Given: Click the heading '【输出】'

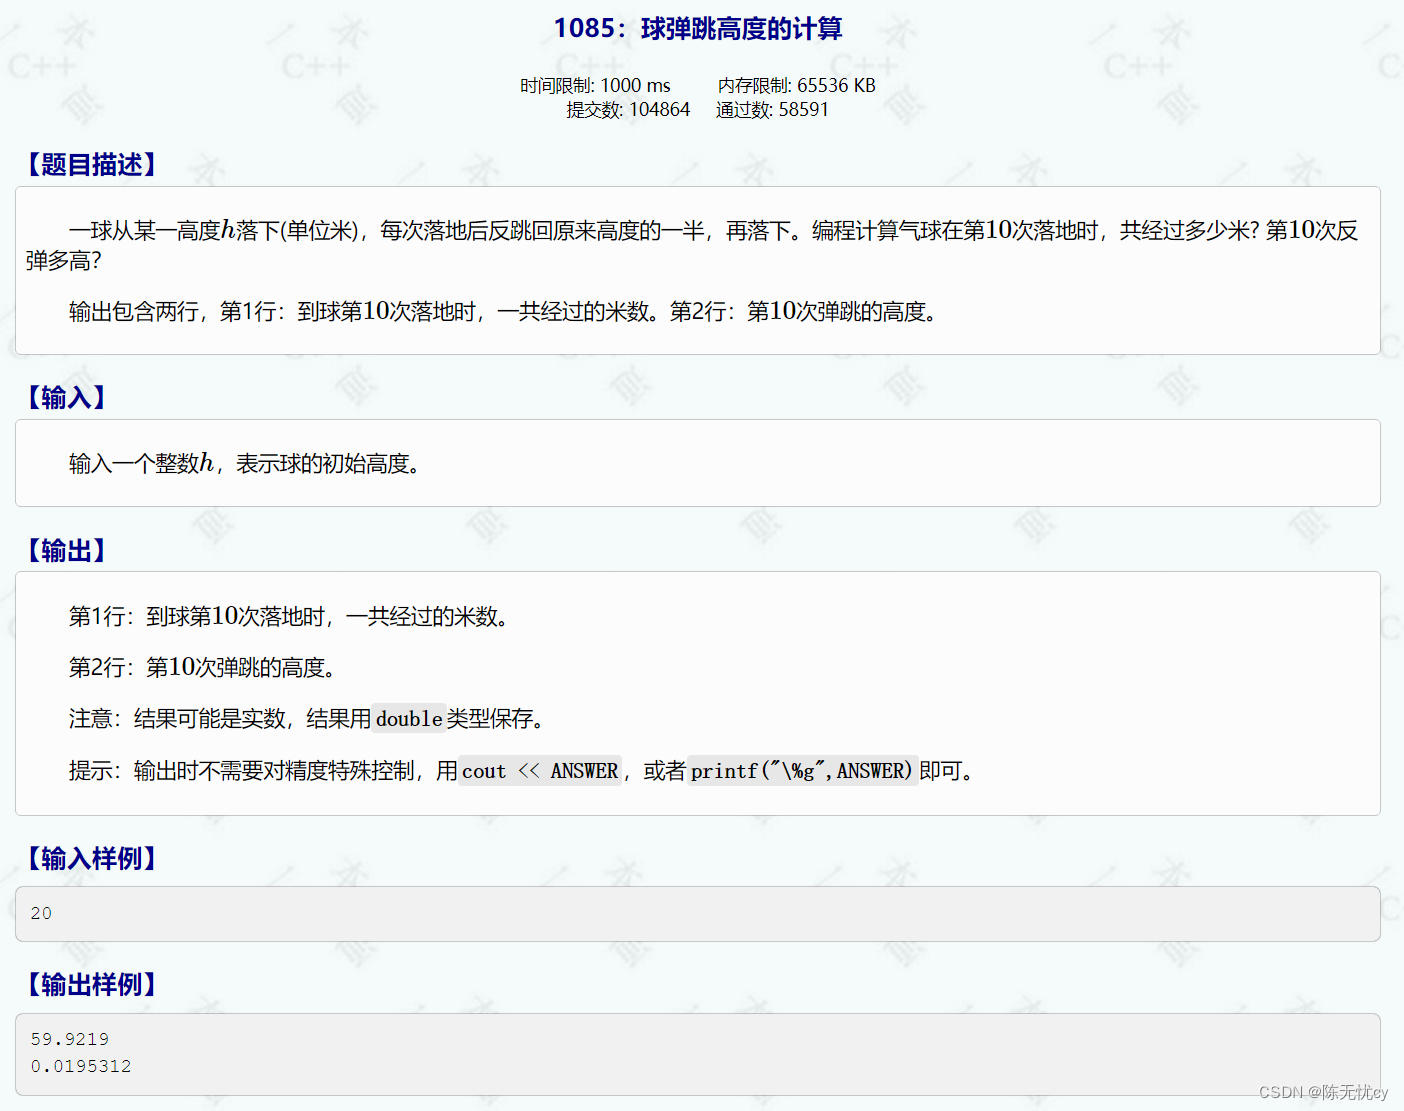Looking at the screenshot, I should (67, 550).
